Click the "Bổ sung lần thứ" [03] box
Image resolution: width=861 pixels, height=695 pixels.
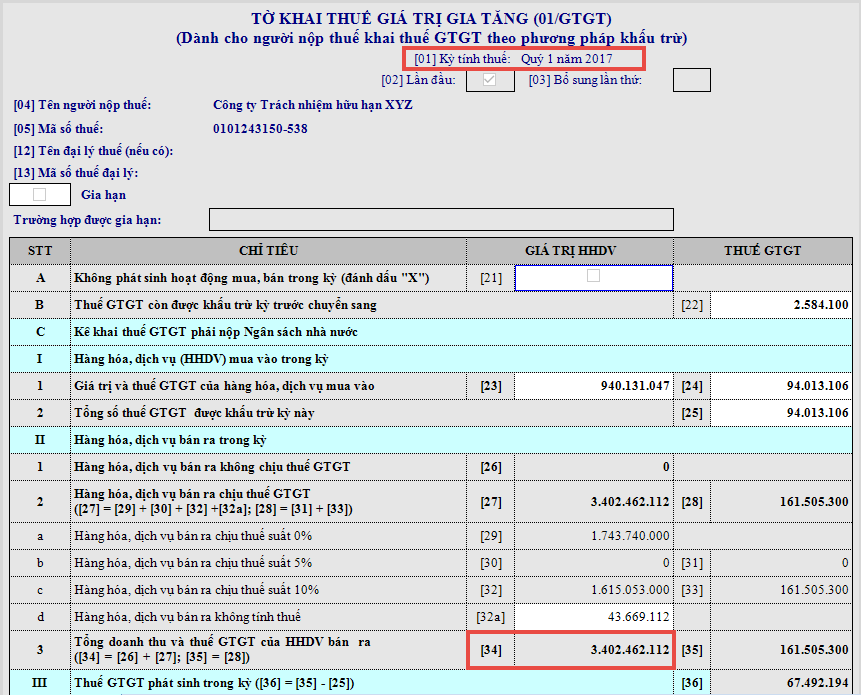691,80
